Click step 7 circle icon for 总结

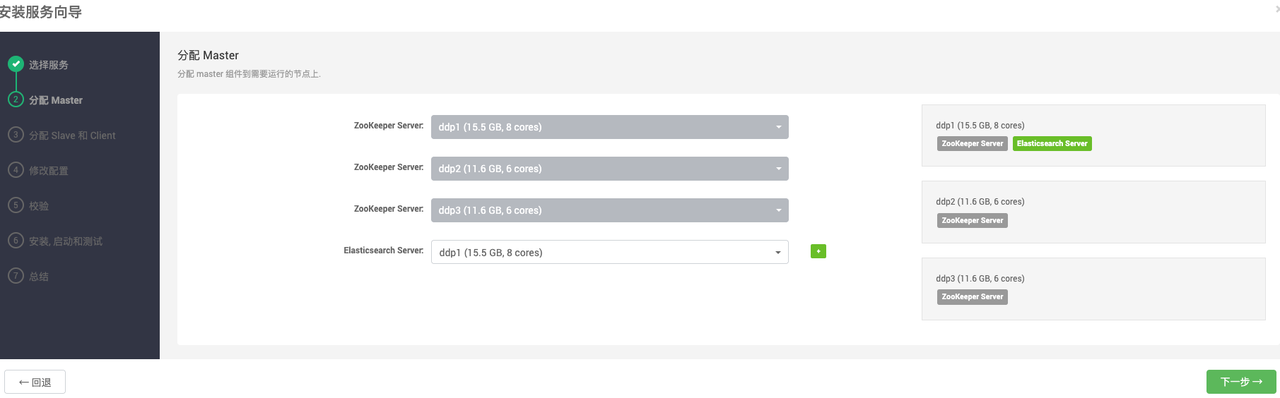click(x=16, y=276)
